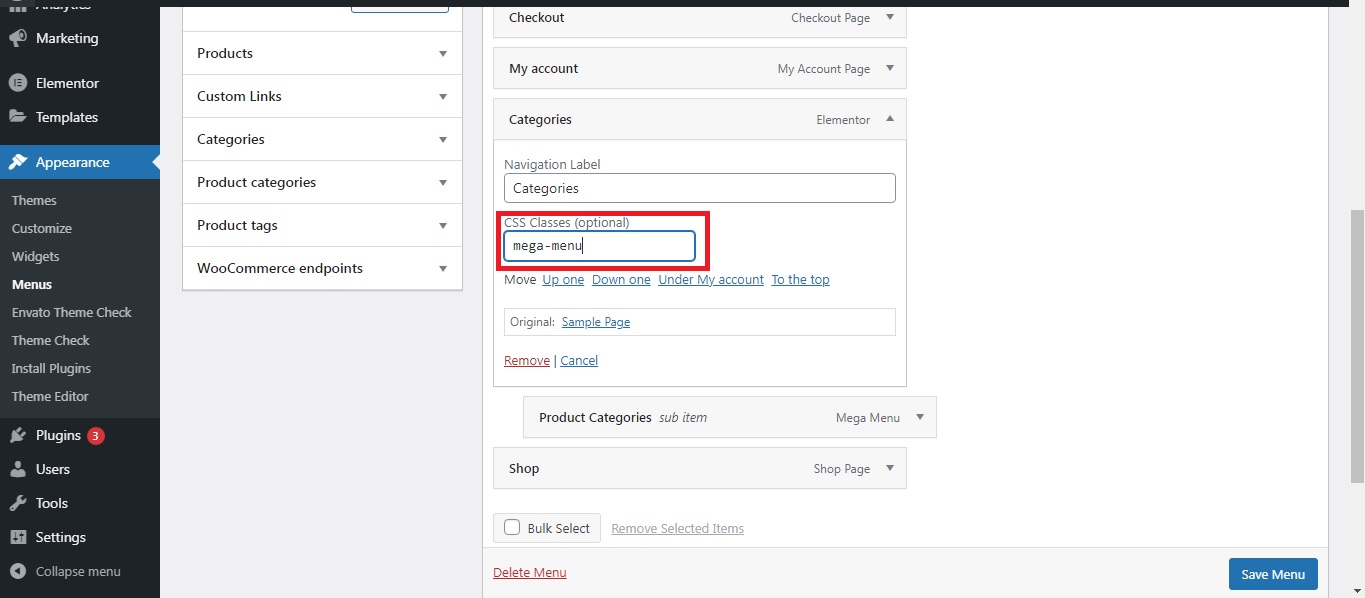Click the Remove link for Categories item
This screenshot has width=1365, height=598.
[526, 361]
